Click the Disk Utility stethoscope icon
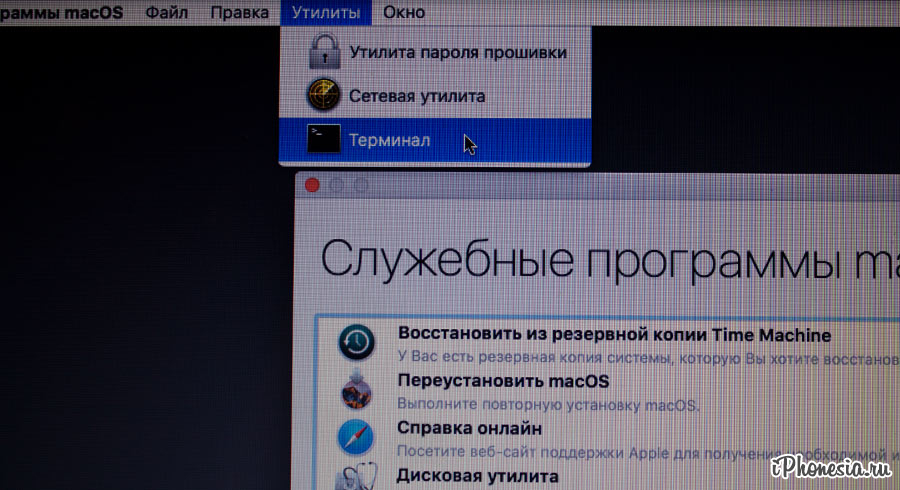Screen dimensions: 900x490 pos(356,477)
